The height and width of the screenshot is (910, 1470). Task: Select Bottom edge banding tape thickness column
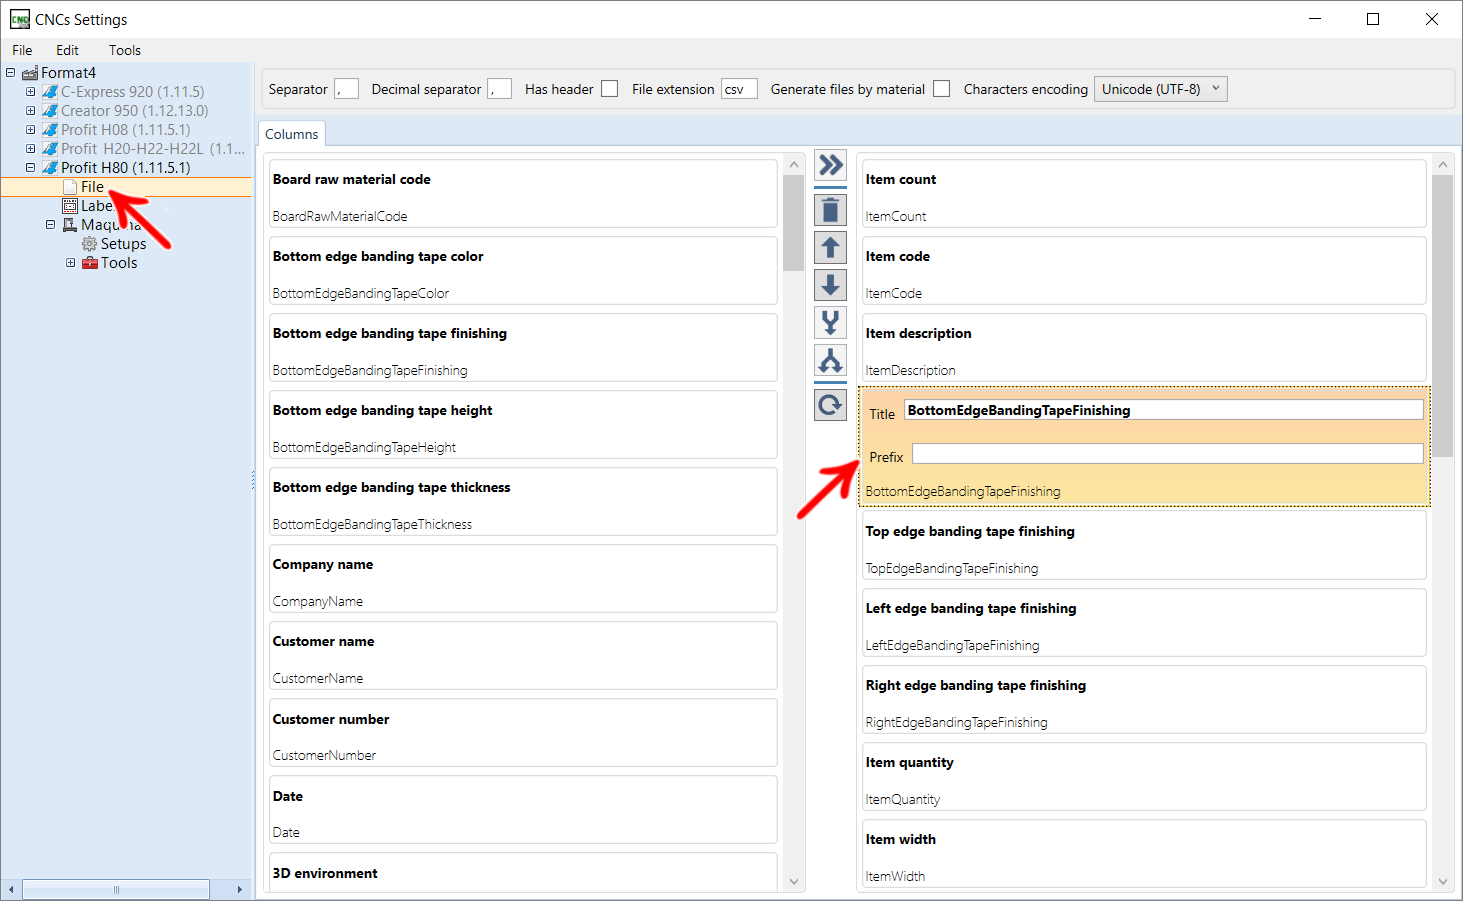[x=523, y=502]
